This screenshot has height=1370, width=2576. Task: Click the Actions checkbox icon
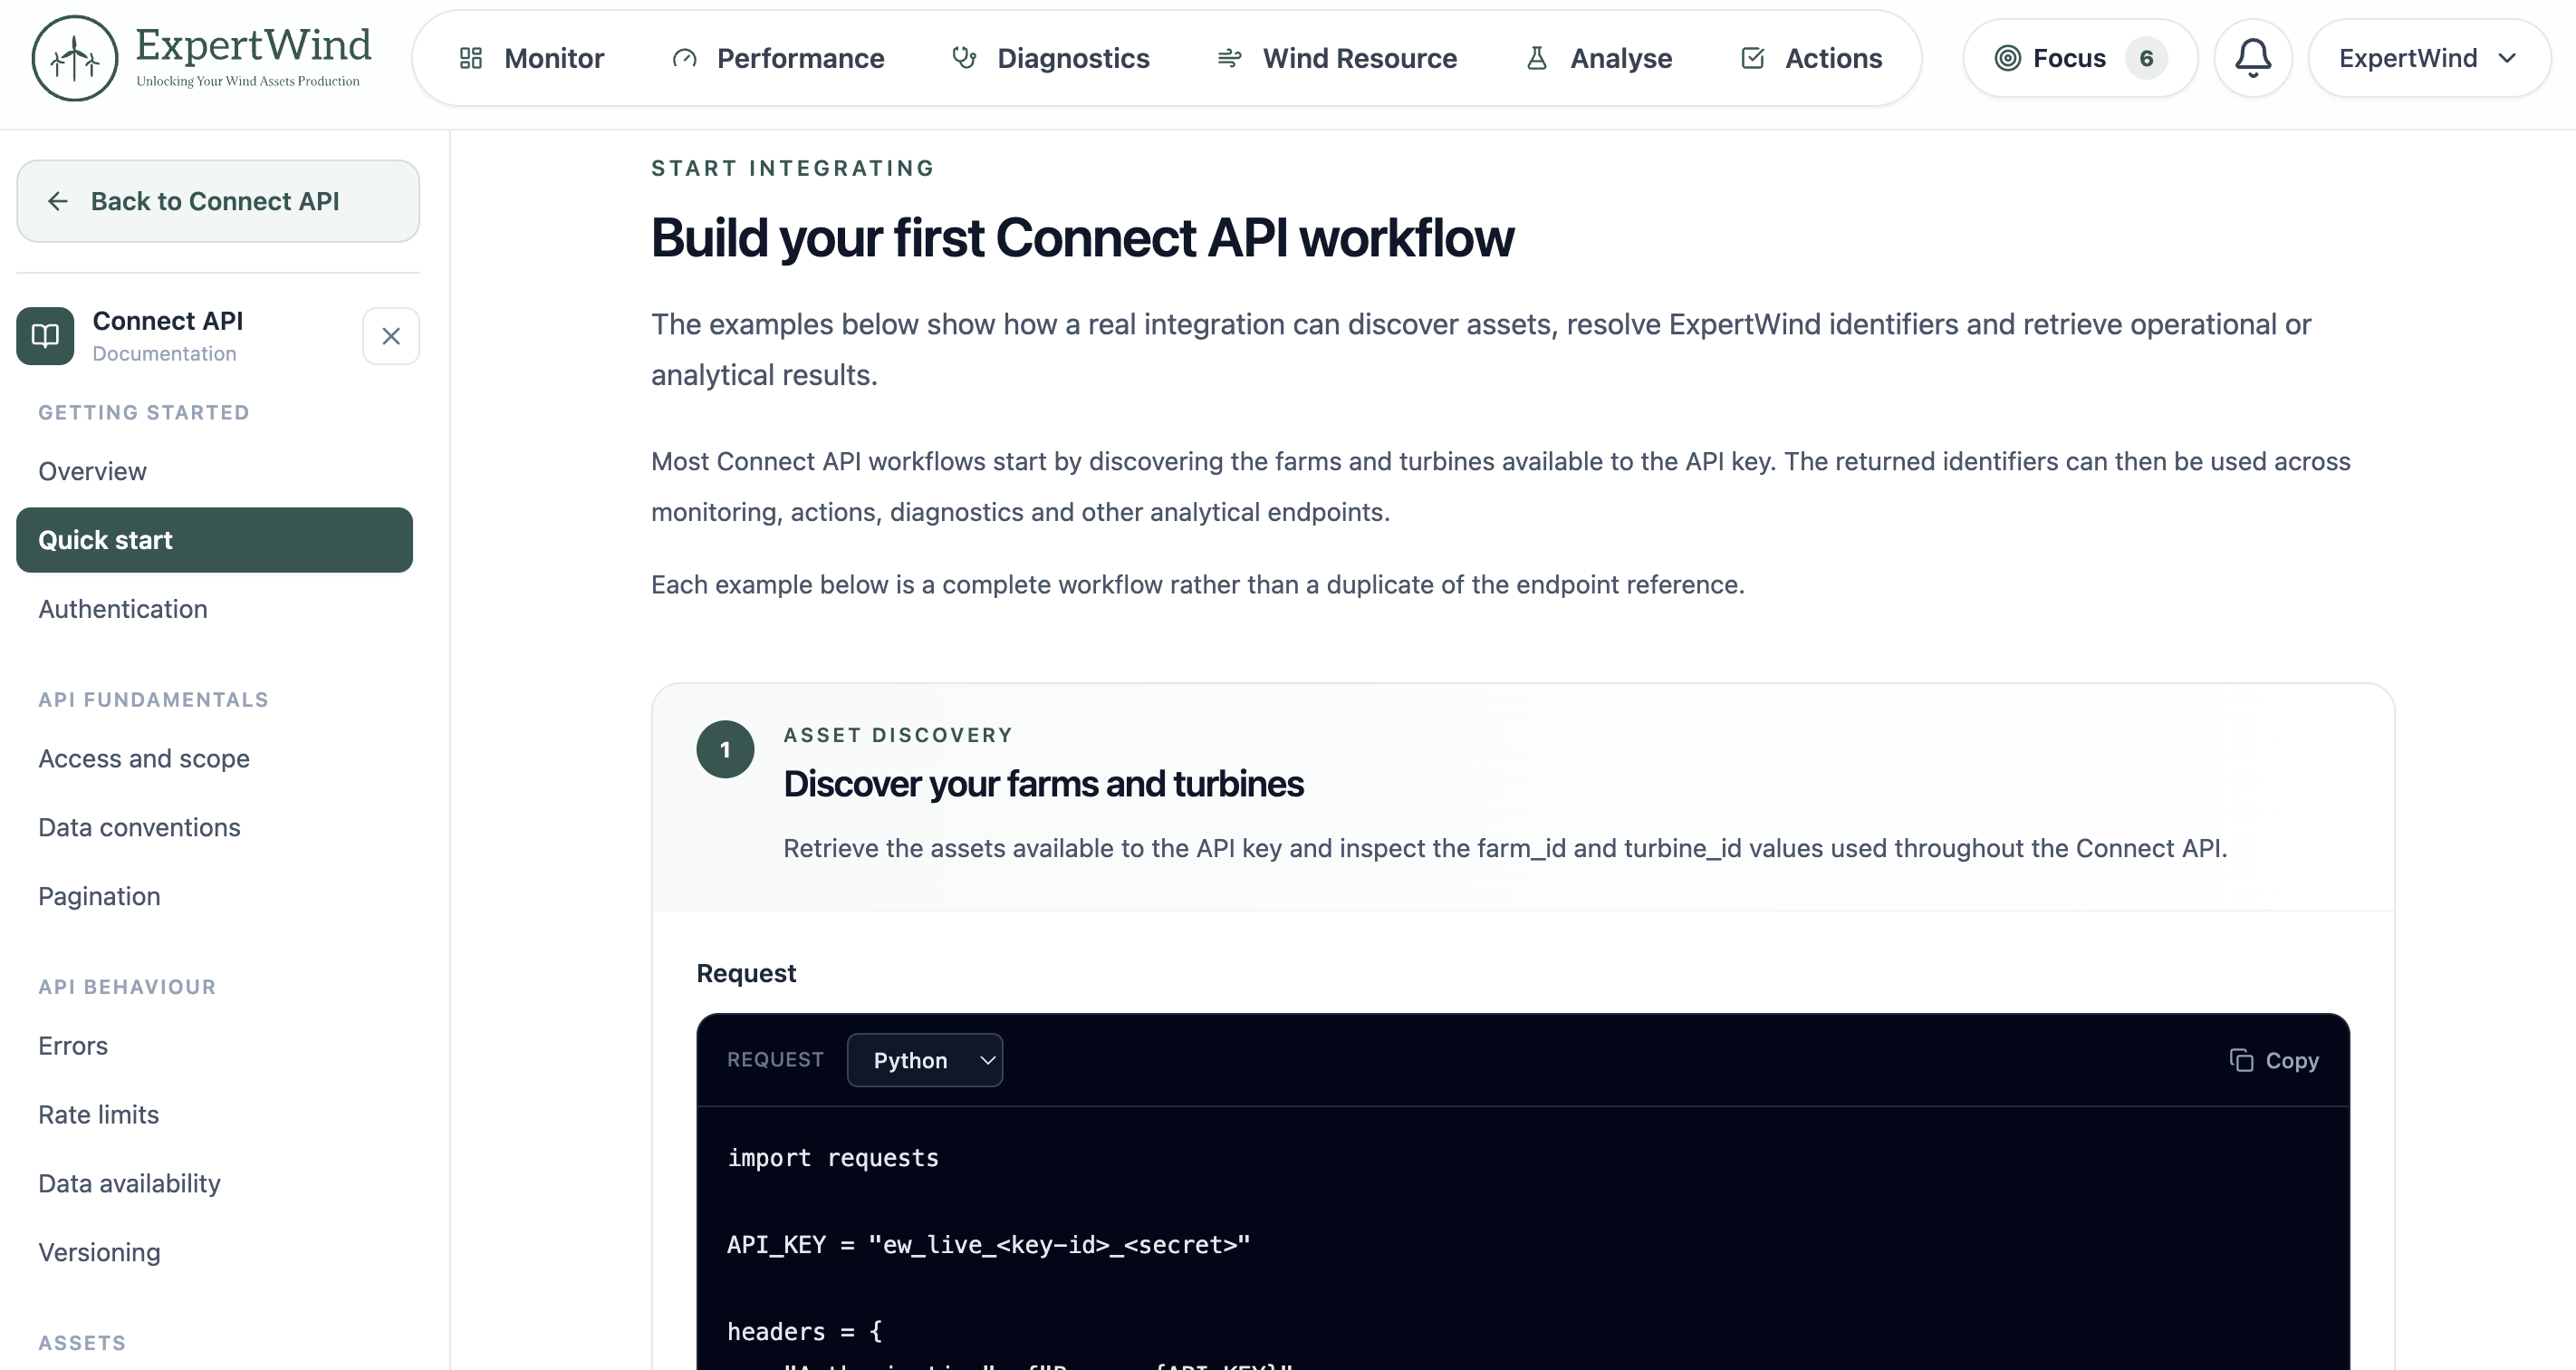(1752, 58)
